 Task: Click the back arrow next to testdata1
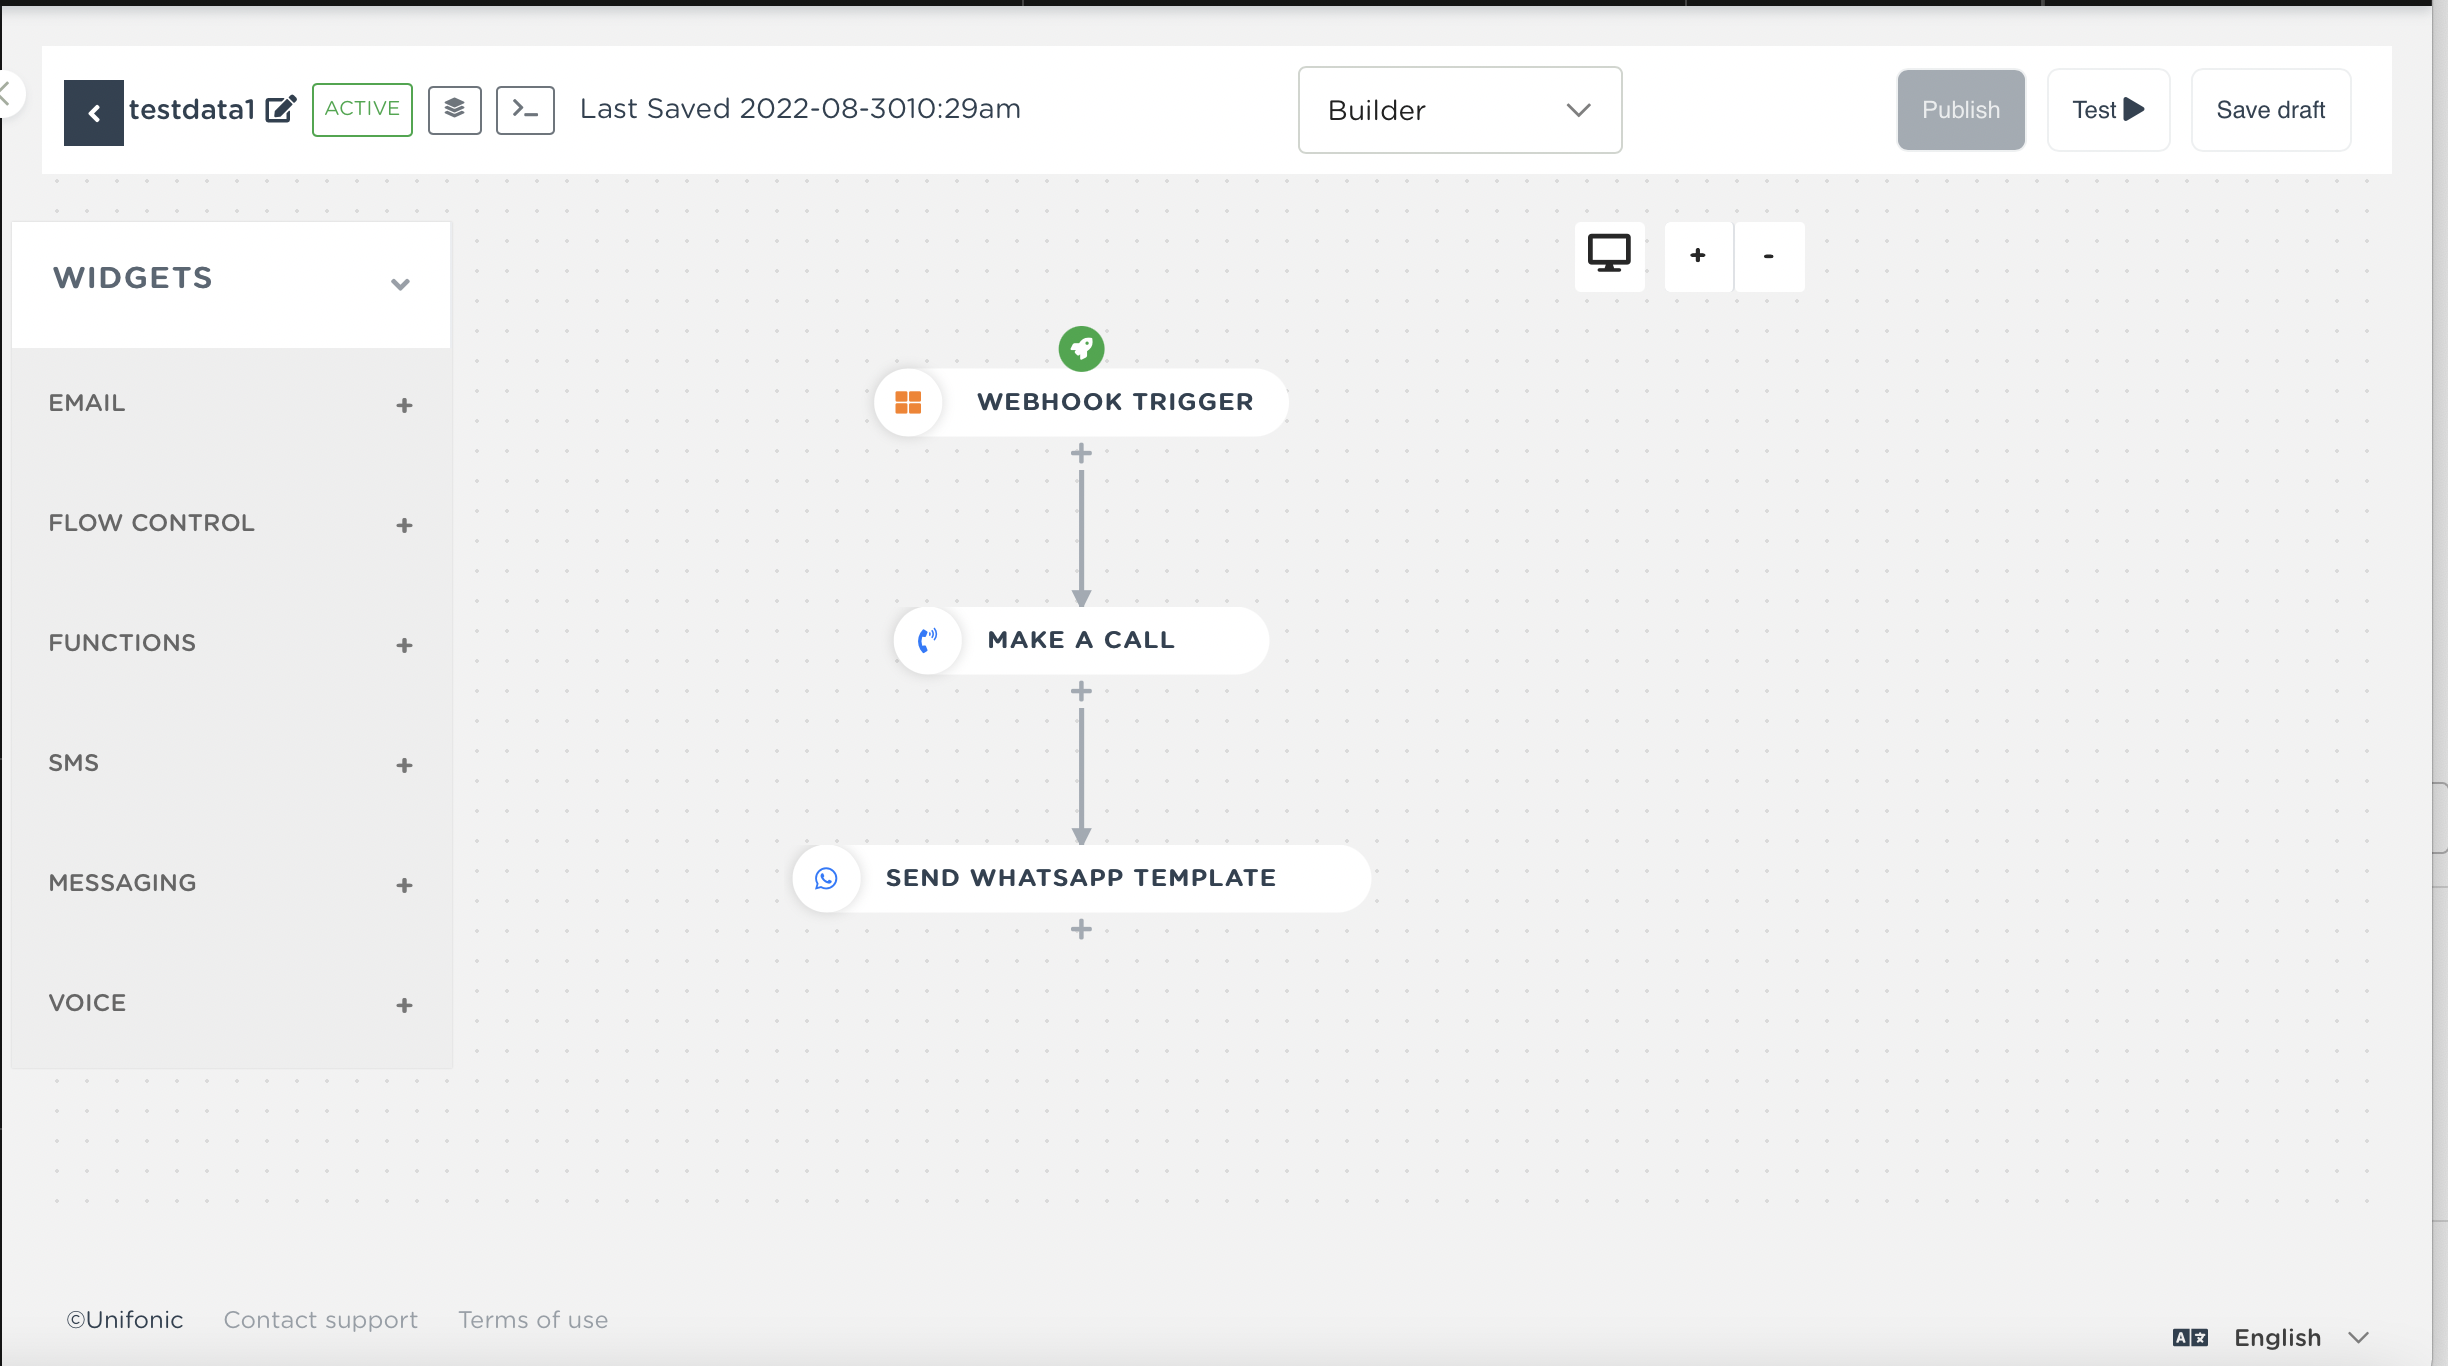point(93,113)
